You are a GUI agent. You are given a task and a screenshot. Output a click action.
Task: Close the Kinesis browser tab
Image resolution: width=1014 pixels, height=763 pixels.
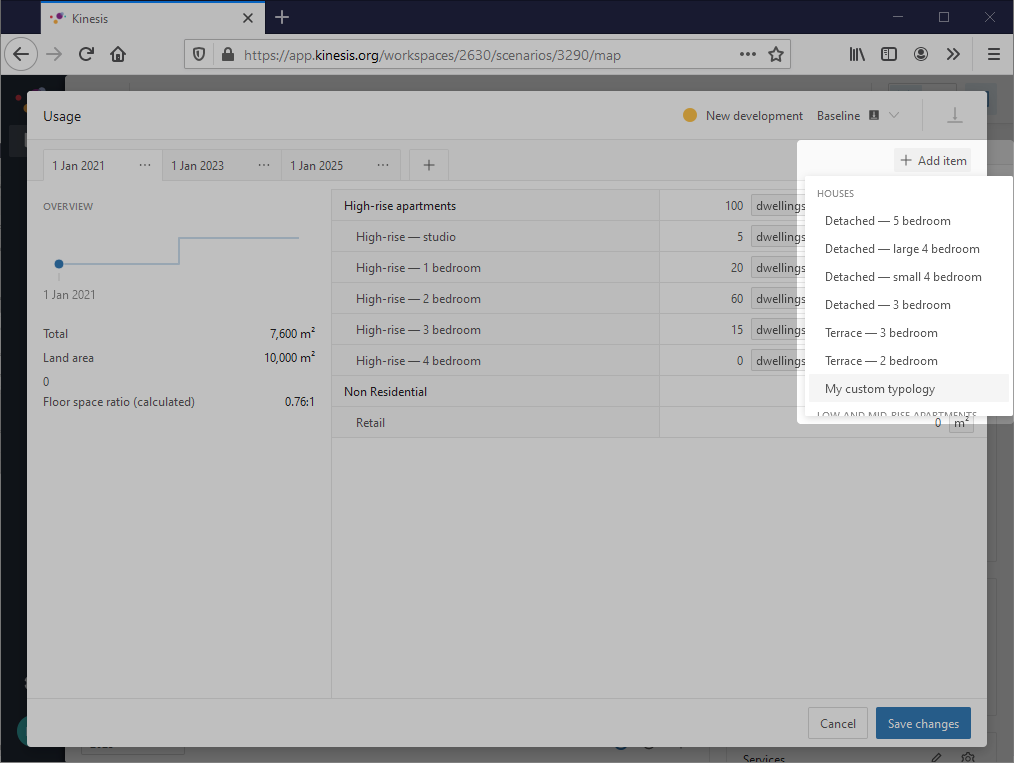(248, 18)
